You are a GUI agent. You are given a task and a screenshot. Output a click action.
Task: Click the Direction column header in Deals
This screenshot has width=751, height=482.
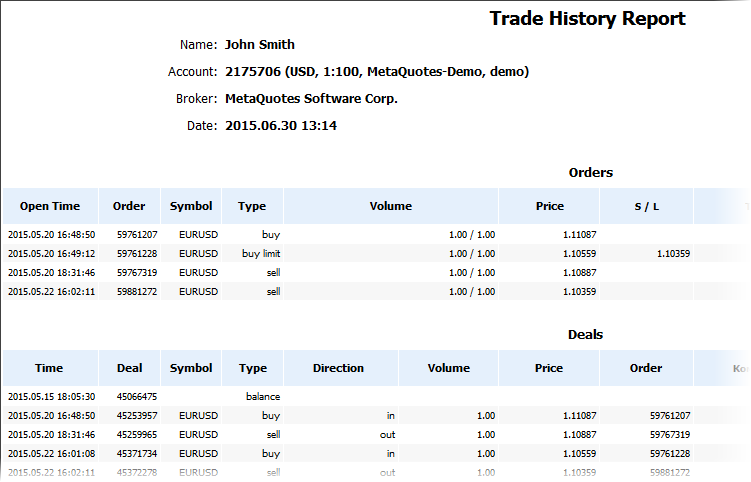(338, 368)
